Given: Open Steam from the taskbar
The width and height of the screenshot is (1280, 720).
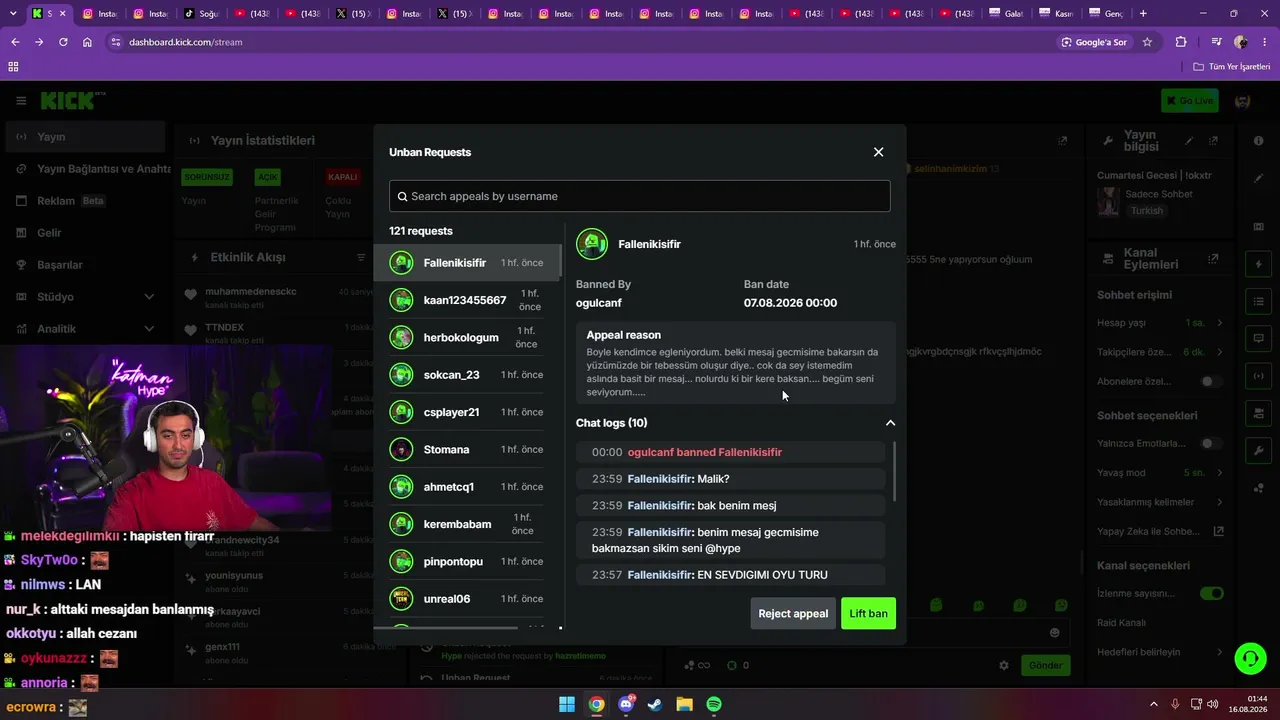Looking at the screenshot, I should (x=655, y=704).
